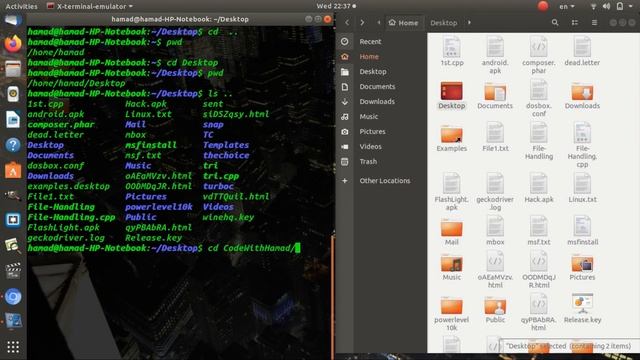Open X-terminal-emulator app menu dropdown
Viewport: 640px width, 360px height.
click(90, 6)
